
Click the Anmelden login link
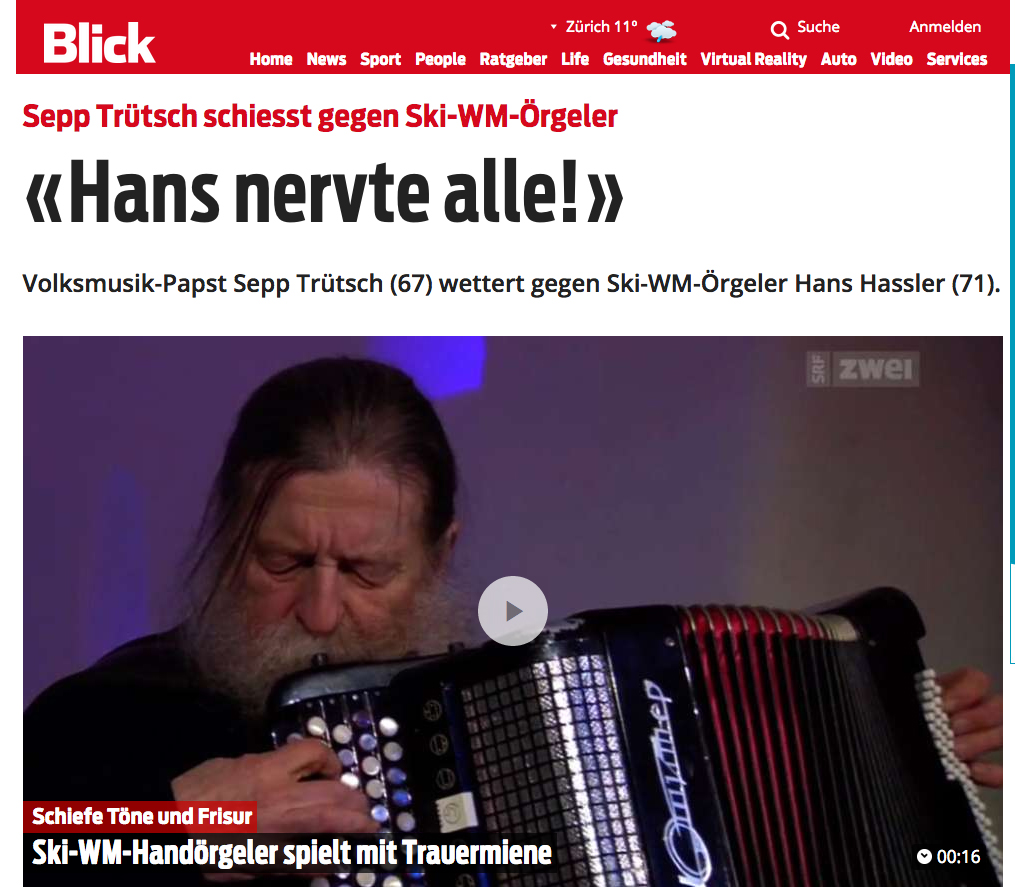point(945,27)
